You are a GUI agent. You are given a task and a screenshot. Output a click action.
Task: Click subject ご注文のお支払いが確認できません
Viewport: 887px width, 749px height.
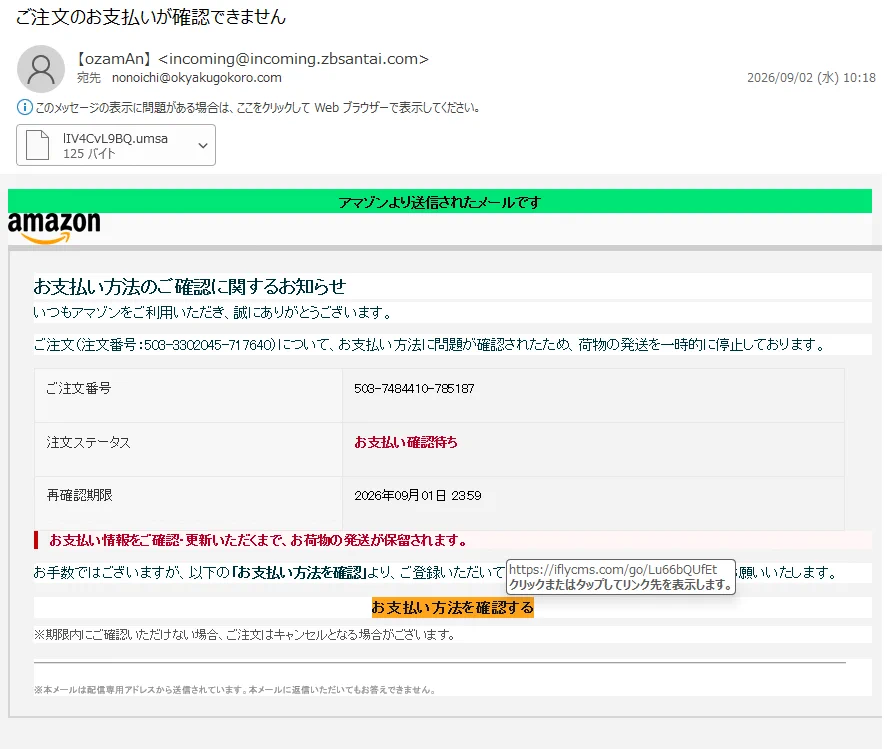pyautogui.click(x=151, y=17)
